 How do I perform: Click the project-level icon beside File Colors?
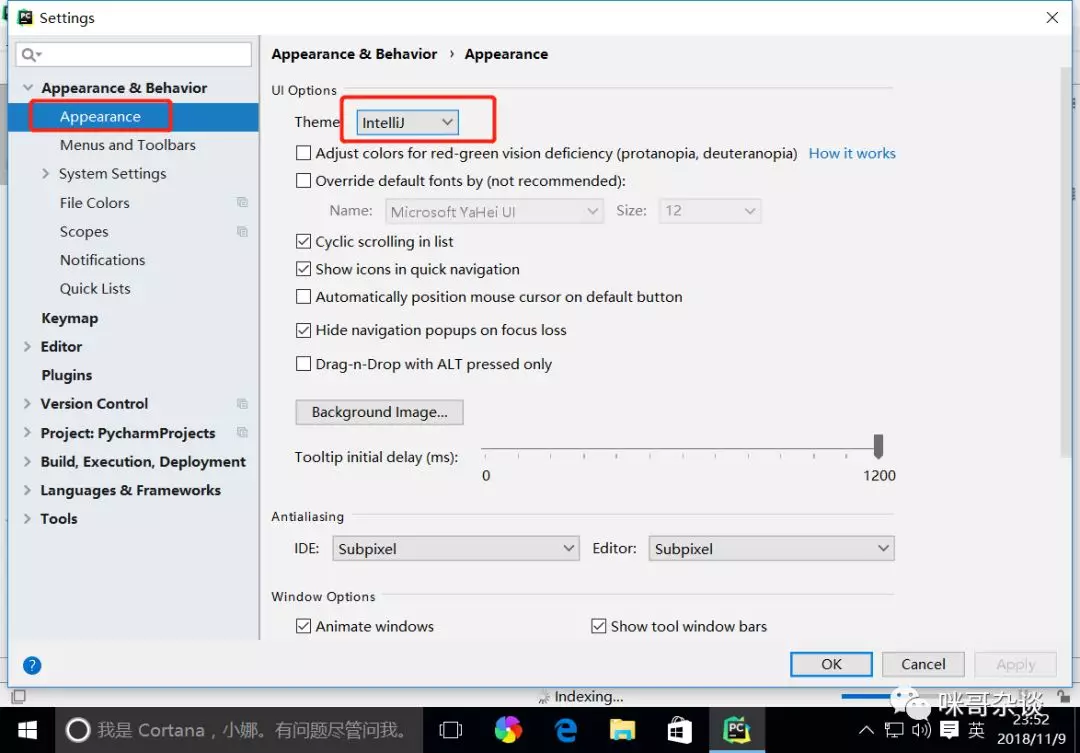(x=242, y=203)
